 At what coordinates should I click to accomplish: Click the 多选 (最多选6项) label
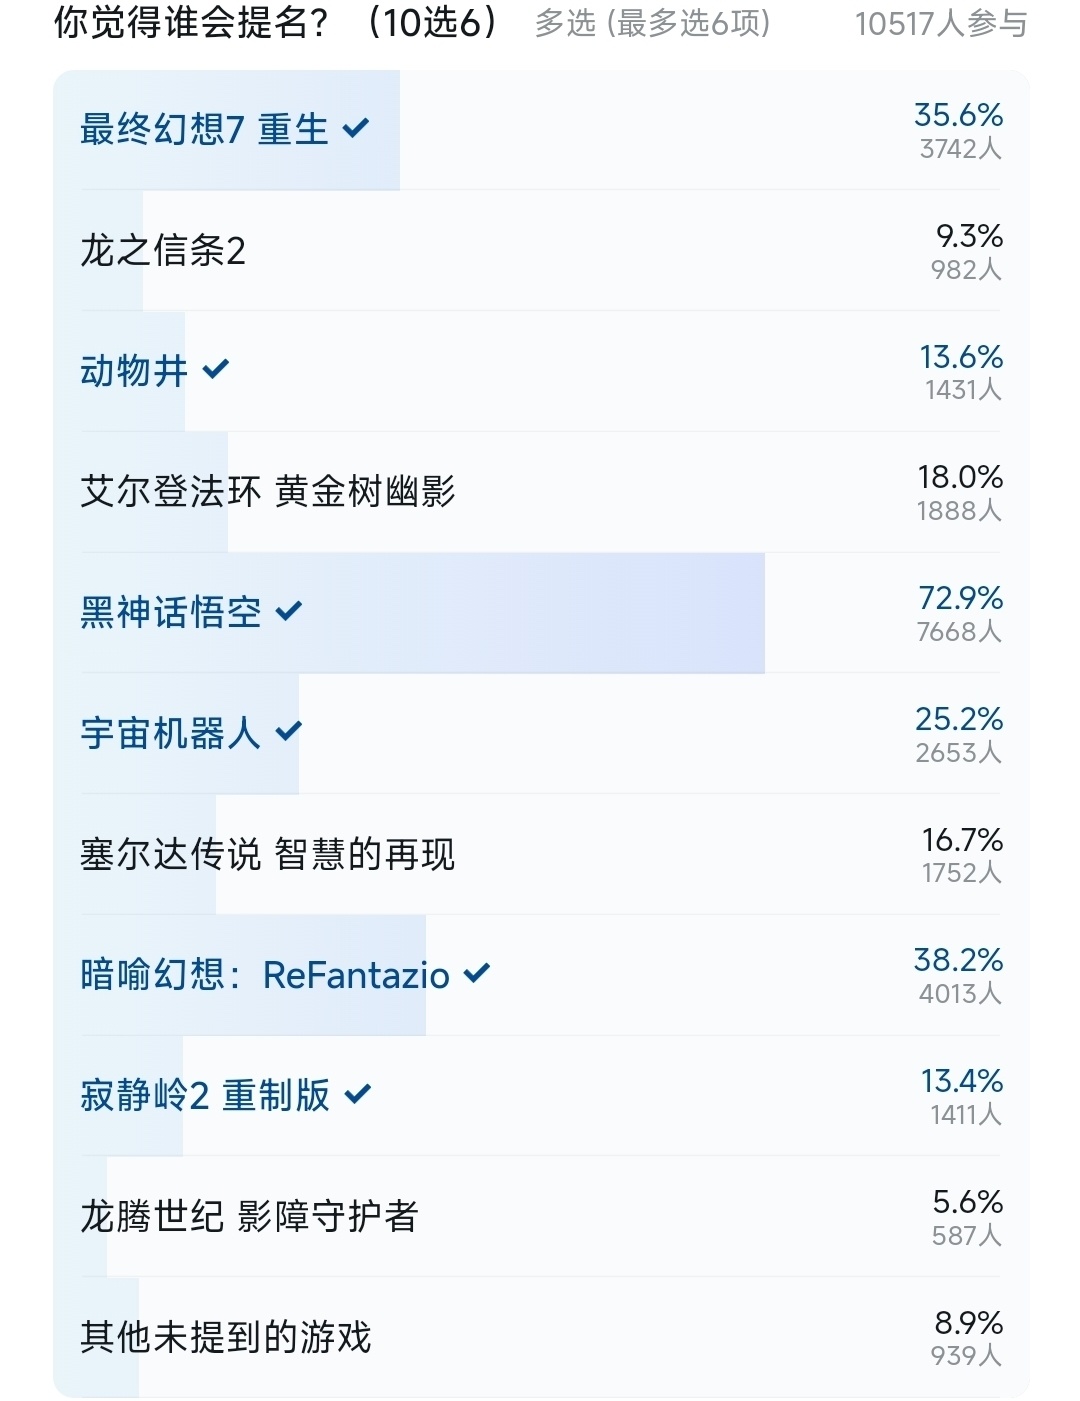[x=653, y=24]
